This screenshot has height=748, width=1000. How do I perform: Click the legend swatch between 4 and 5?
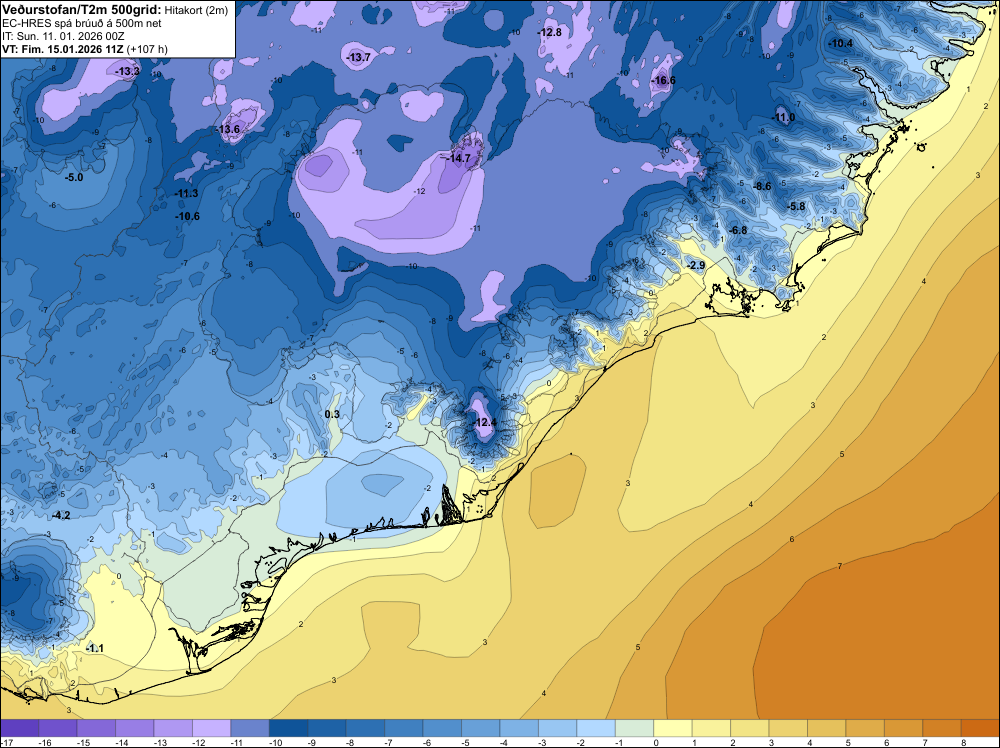pos(827,728)
